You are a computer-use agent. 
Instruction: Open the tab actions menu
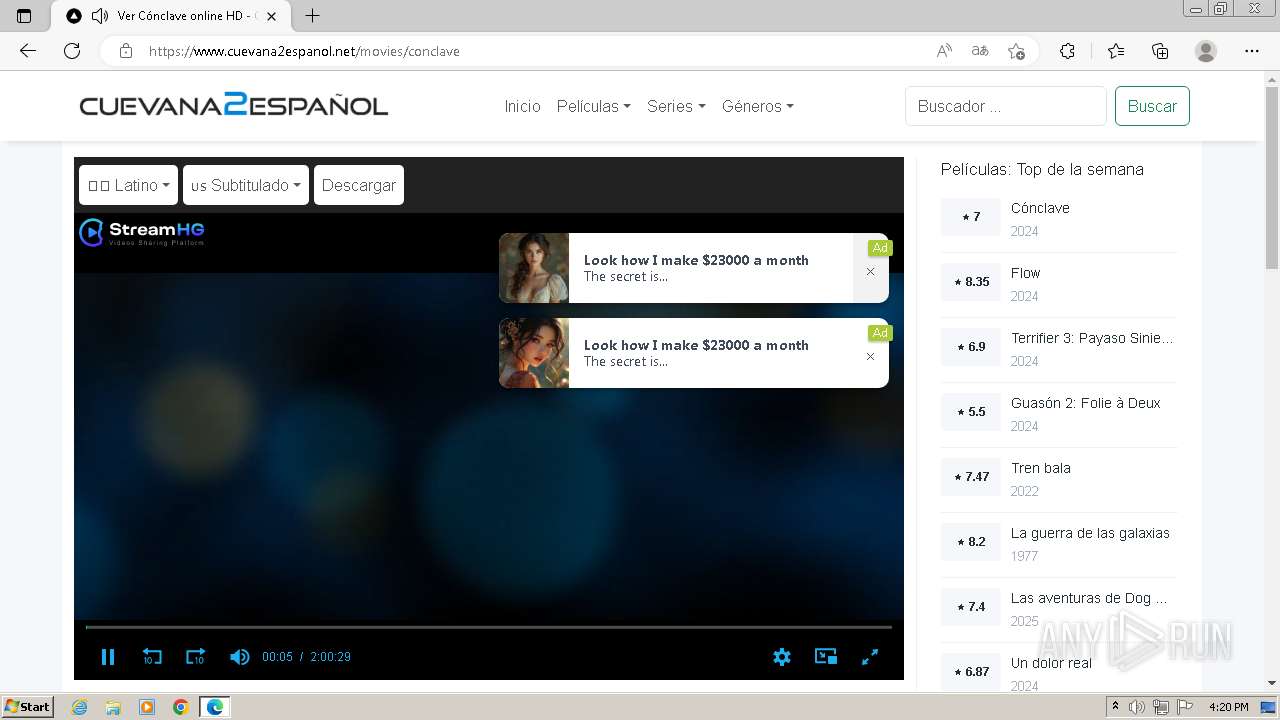(x=24, y=16)
